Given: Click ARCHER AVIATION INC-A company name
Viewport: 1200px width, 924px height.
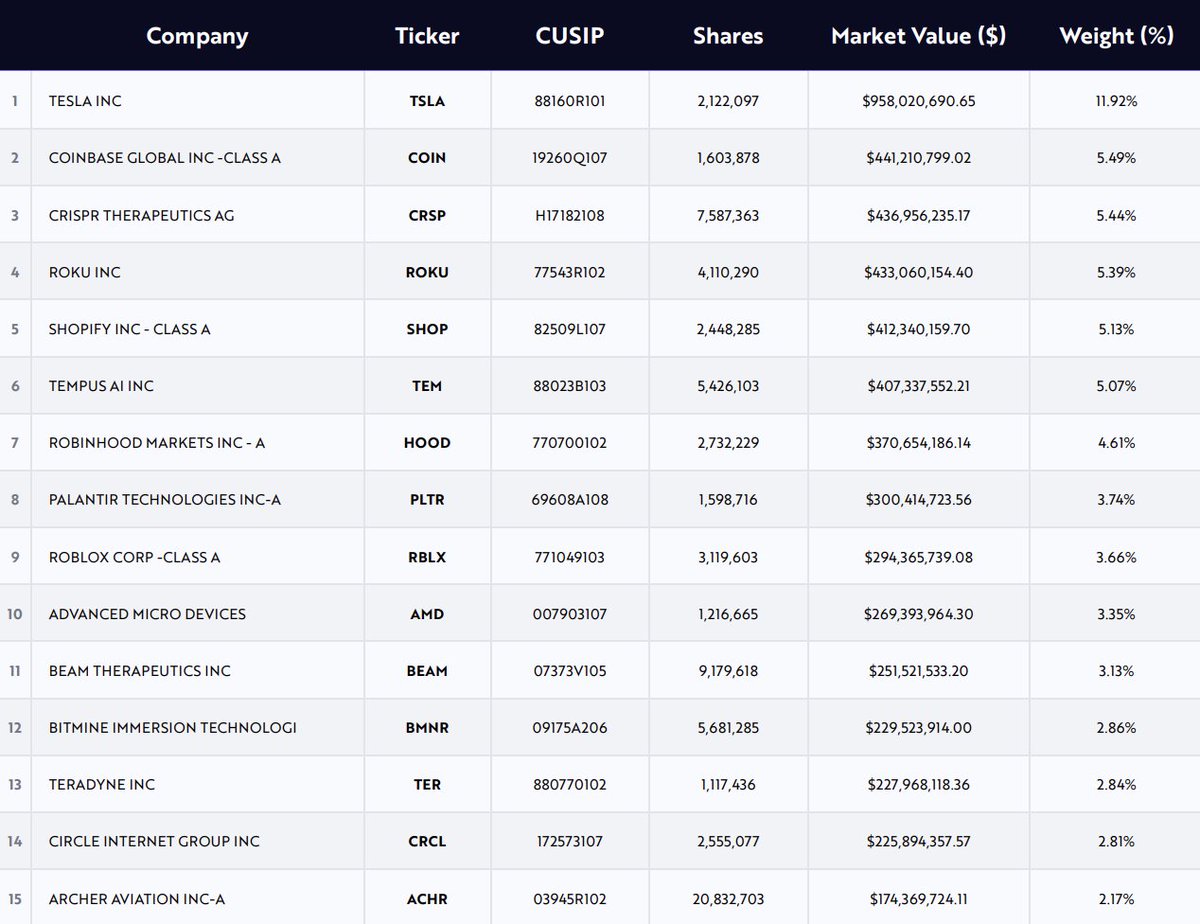Looking at the screenshot, I should point(136,899).
